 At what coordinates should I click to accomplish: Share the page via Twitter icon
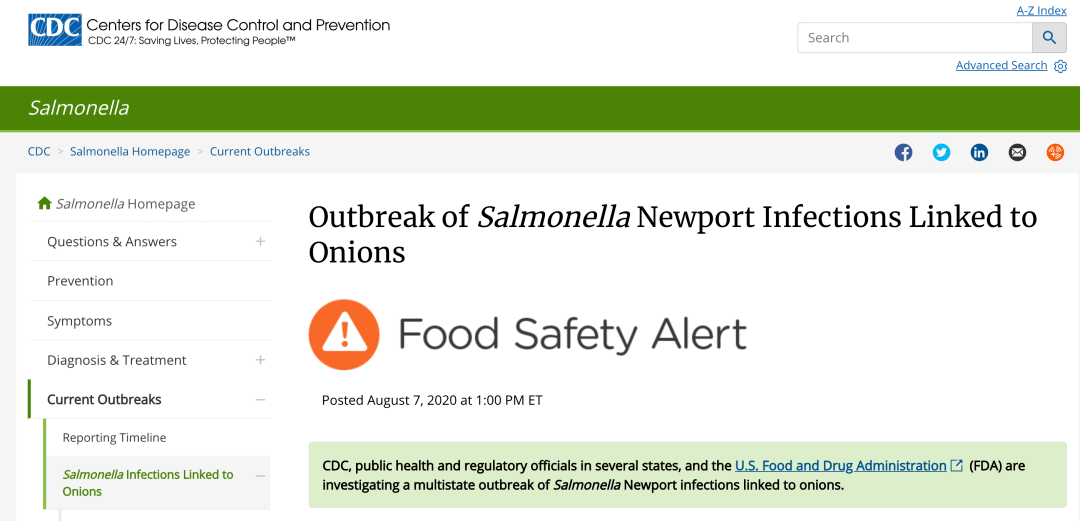click(x=941, y=152)
